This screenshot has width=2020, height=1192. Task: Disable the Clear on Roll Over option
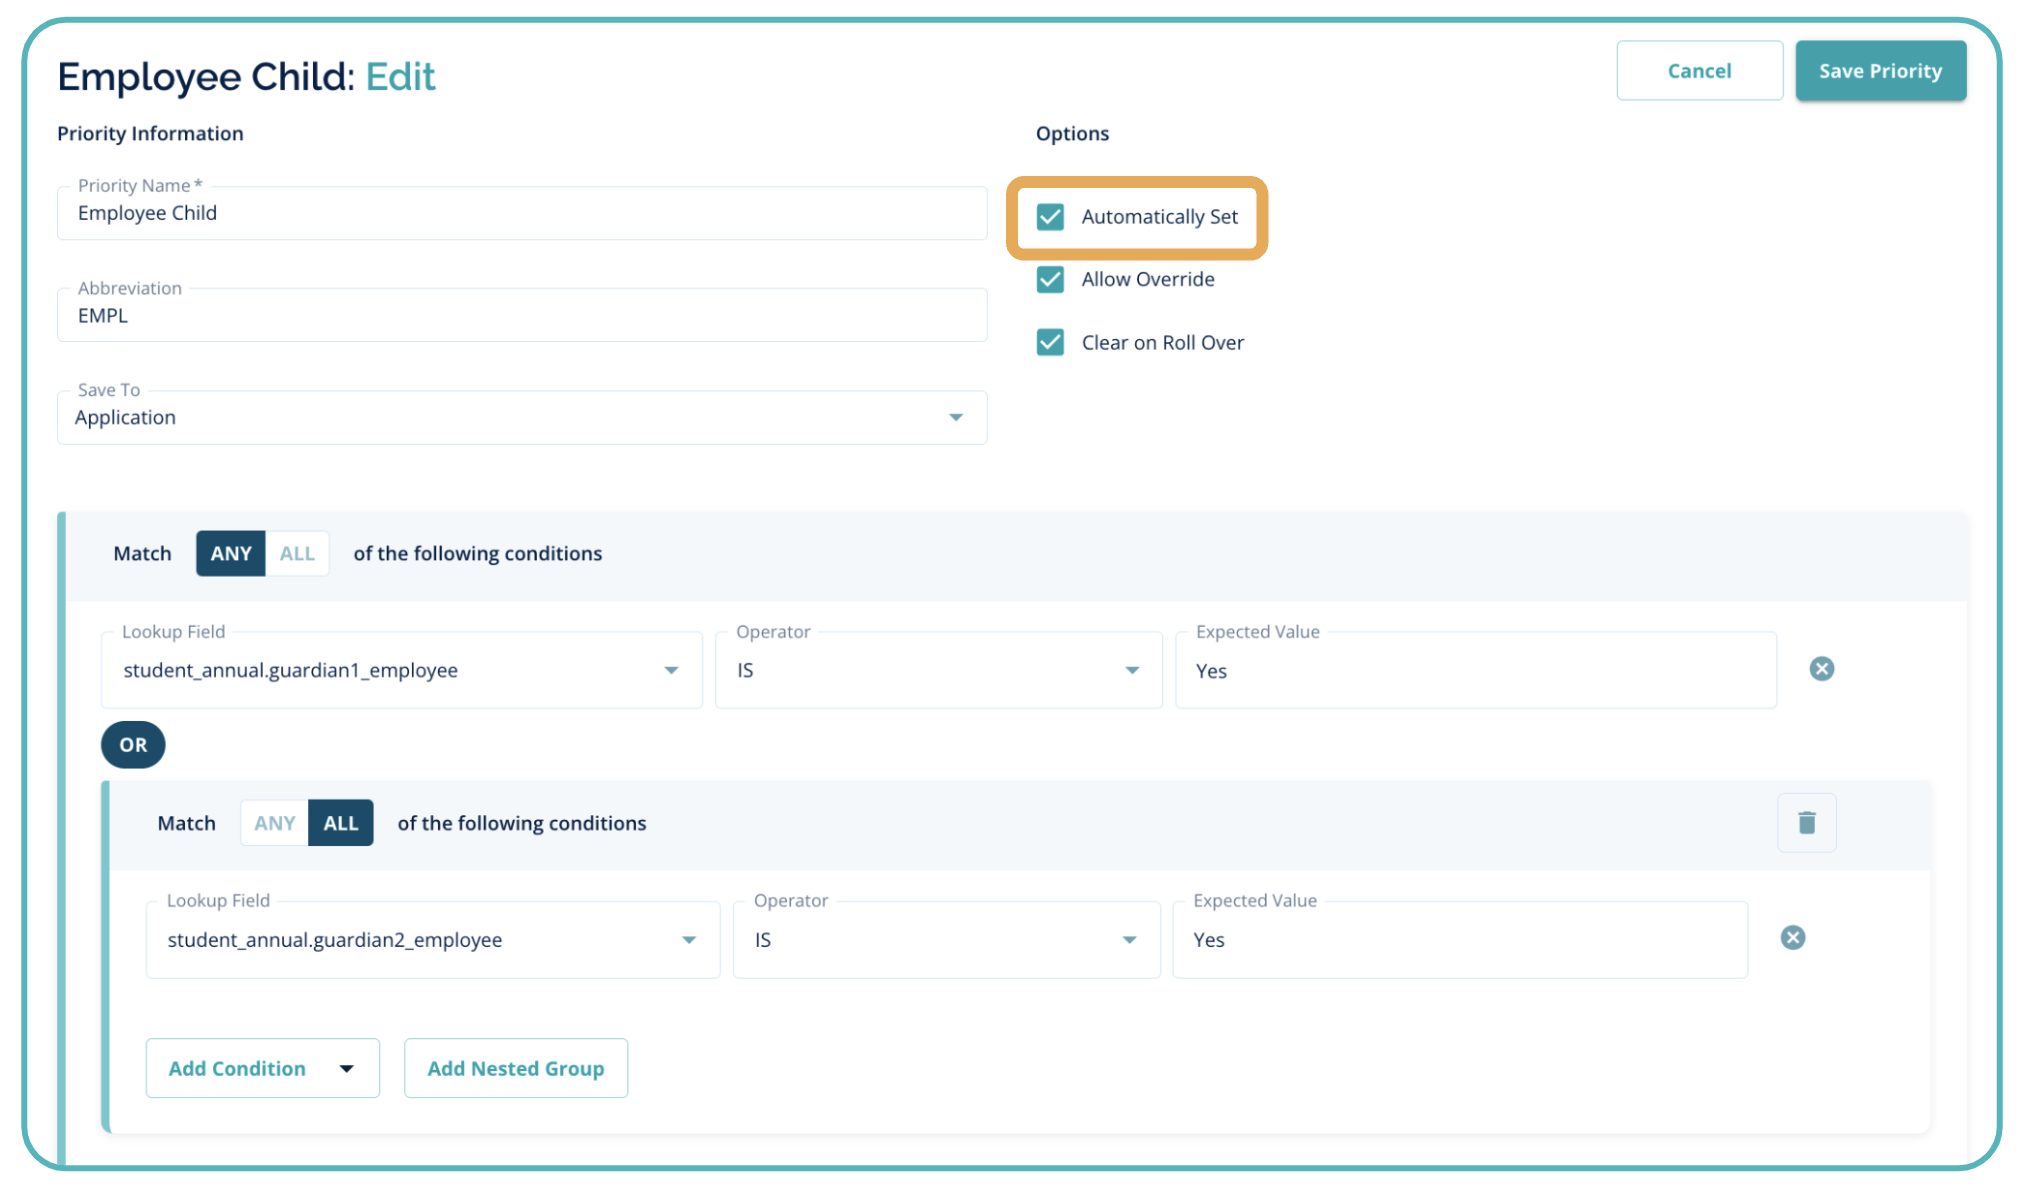(x=1050, y=343)
